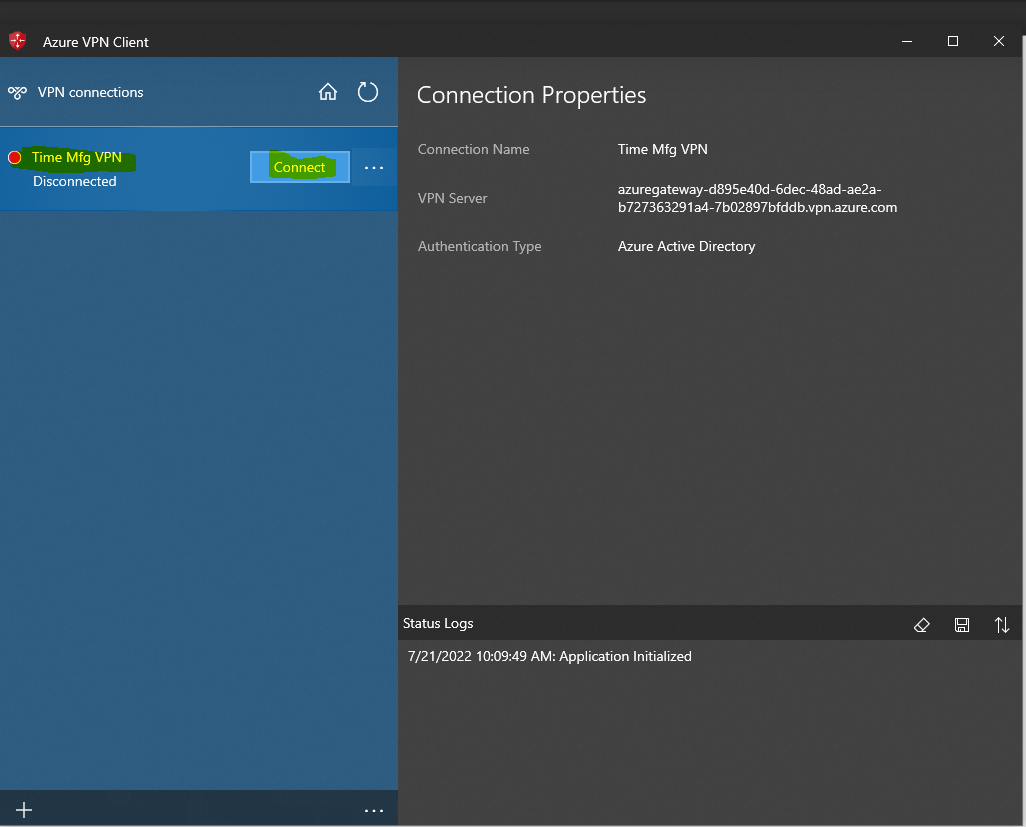Click 'Application Initialized' log entry

(550, 656)
